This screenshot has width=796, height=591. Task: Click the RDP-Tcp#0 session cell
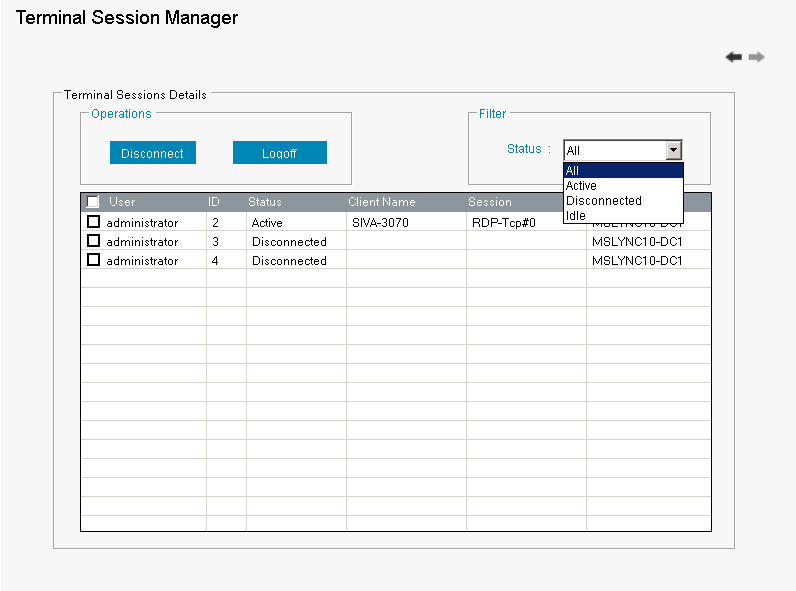tap(504, 222)
